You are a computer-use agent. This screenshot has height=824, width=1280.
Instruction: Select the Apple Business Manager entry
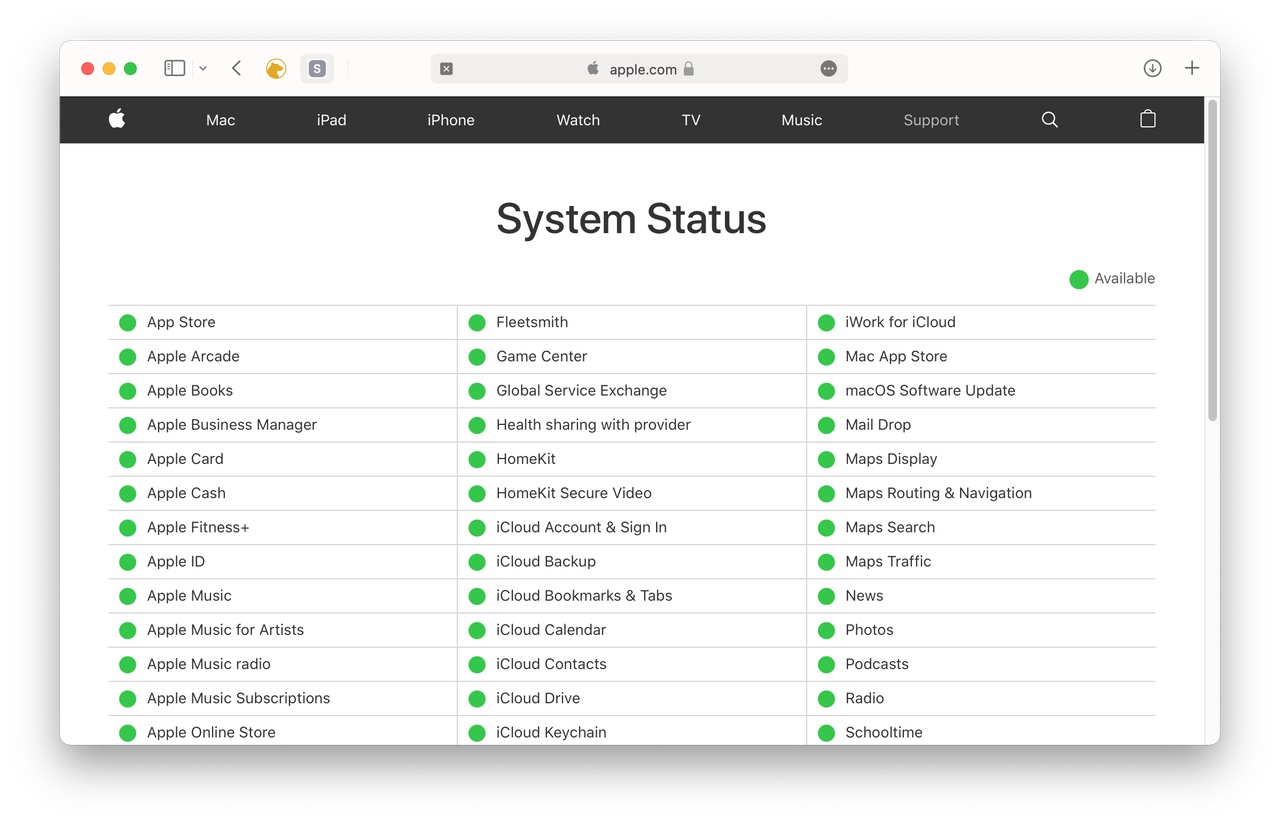click(232, 425)
